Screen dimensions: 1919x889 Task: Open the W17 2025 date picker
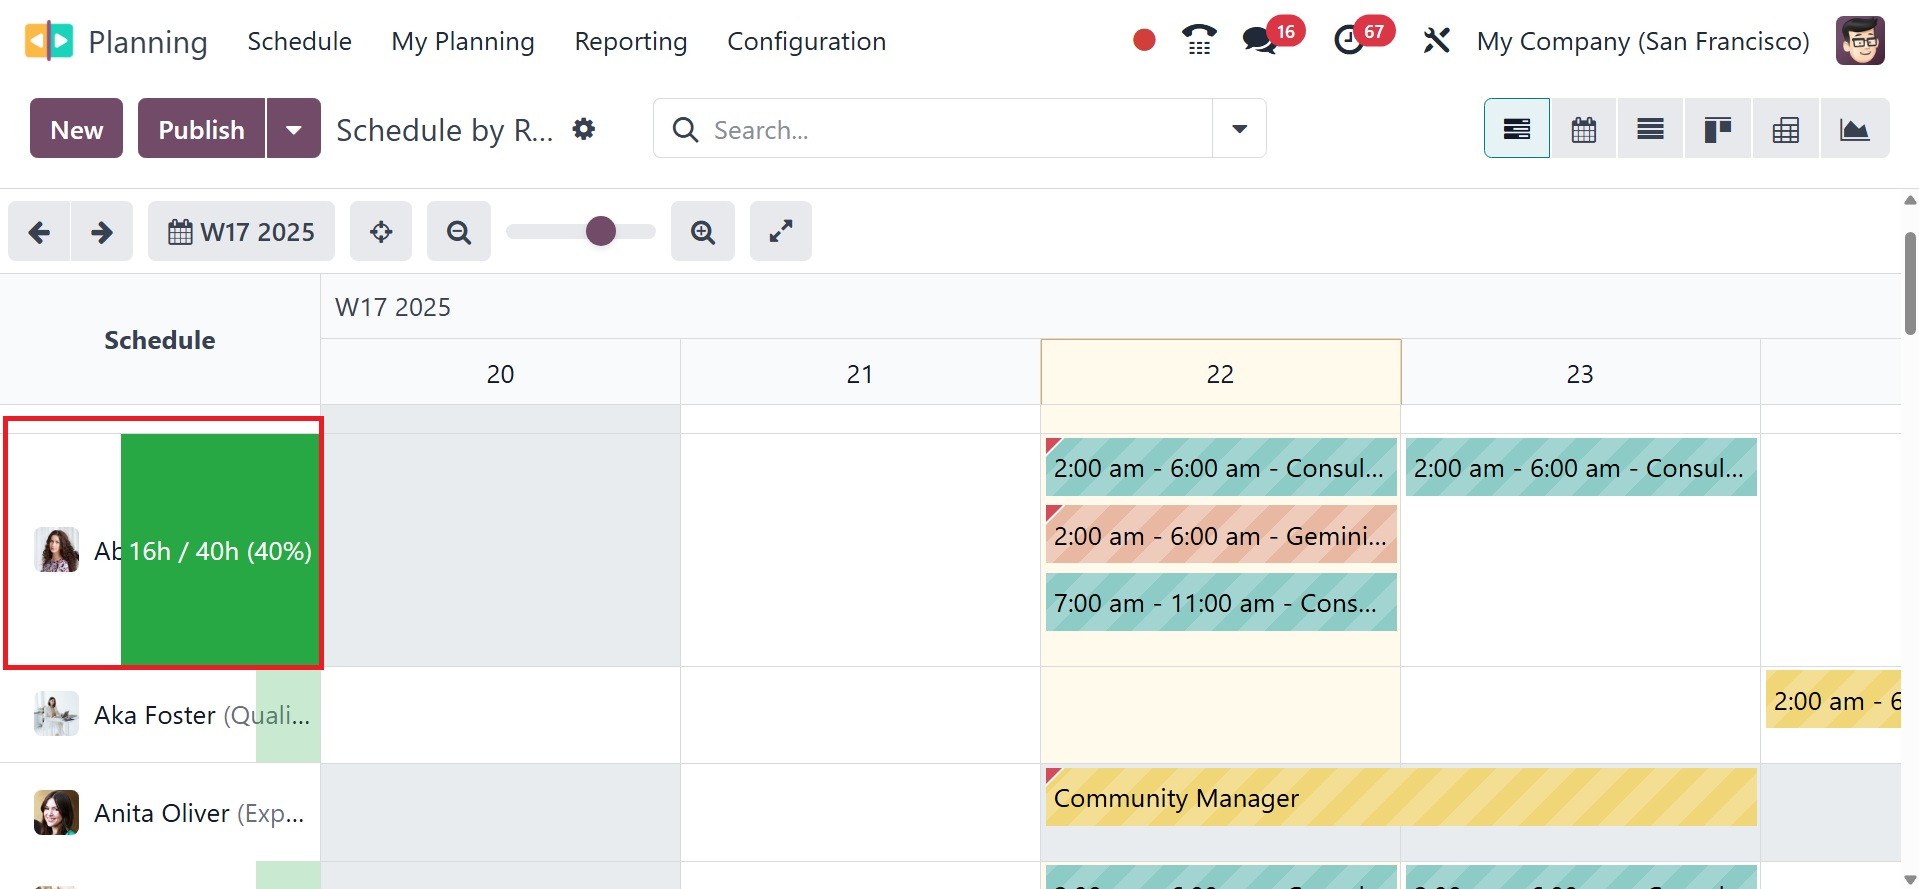(242, 232)
